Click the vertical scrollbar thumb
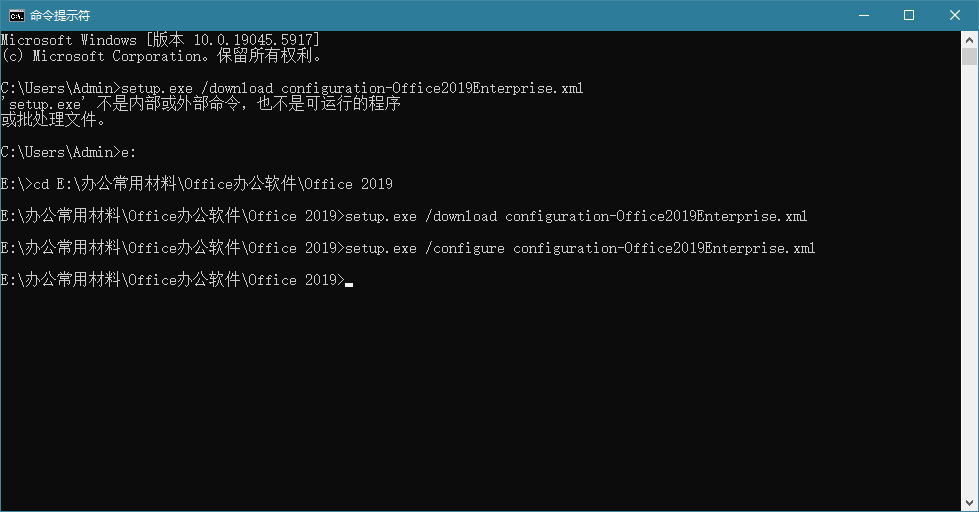The height and width of the screenshot is (512, 979). click(x=969, y=56)
